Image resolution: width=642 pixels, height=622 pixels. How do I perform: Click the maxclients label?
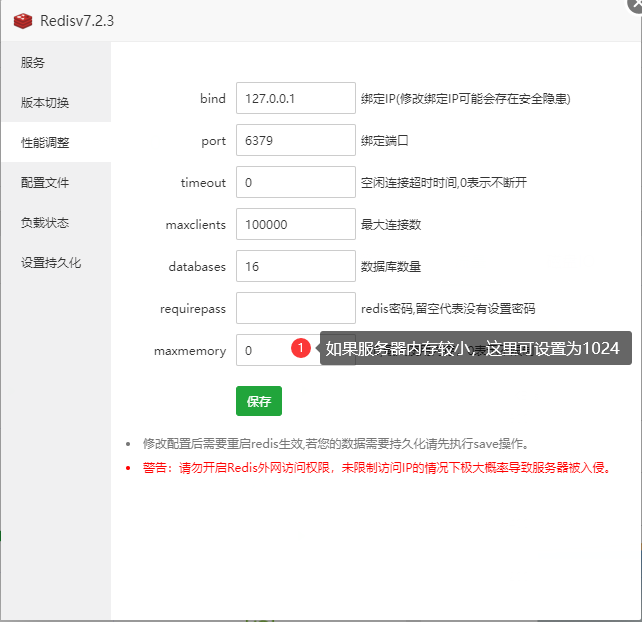point(196,225)
